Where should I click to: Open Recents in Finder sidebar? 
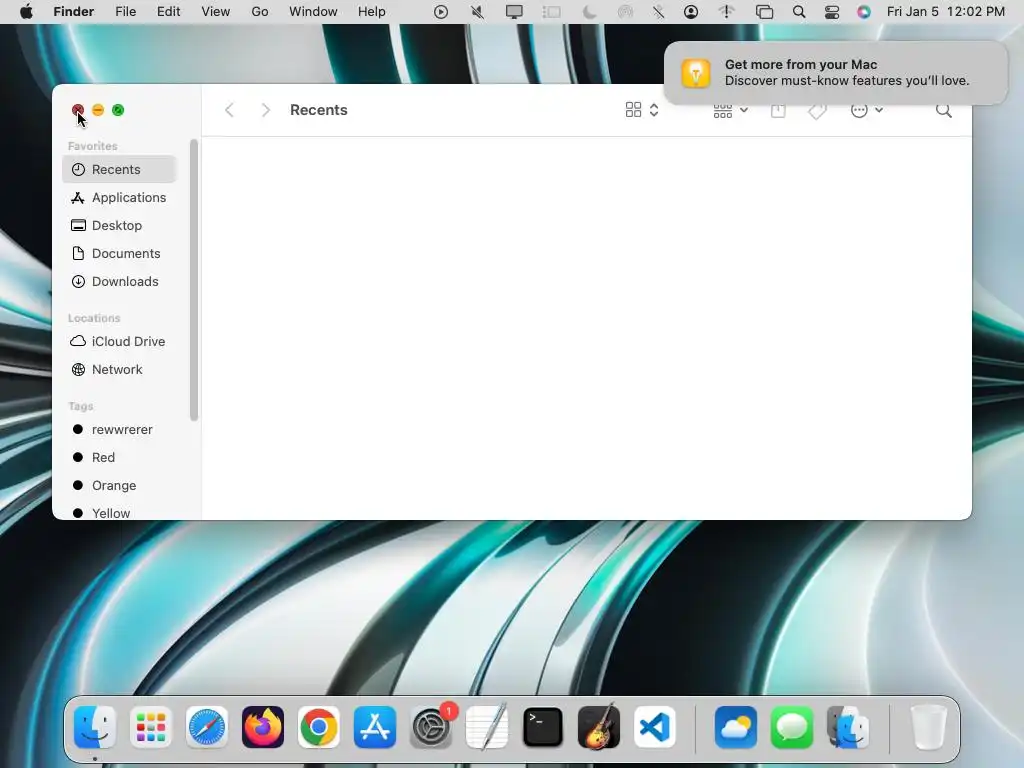(120, 169)
